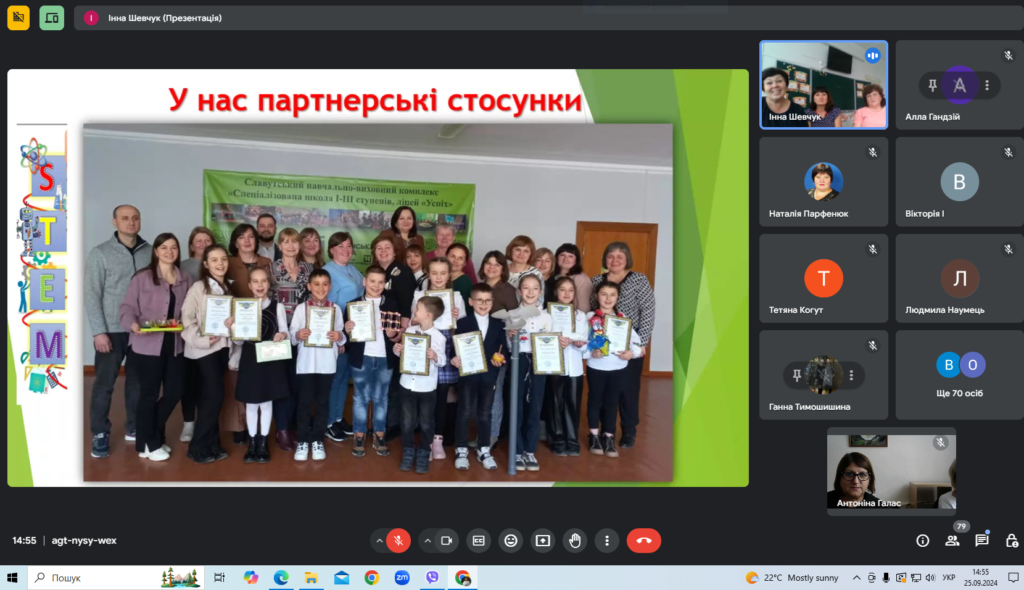Toggle the camera on or off
This screenshot has height=590, width=1024.
[447, 540]
